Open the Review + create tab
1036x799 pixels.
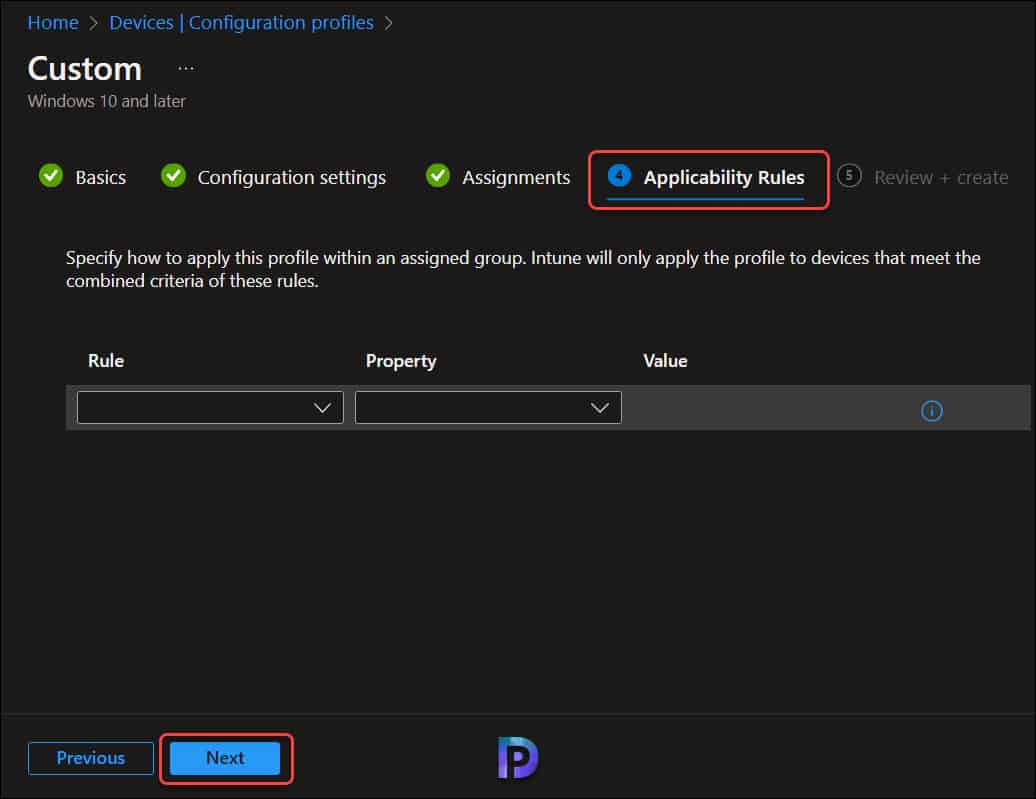point(941,177)
